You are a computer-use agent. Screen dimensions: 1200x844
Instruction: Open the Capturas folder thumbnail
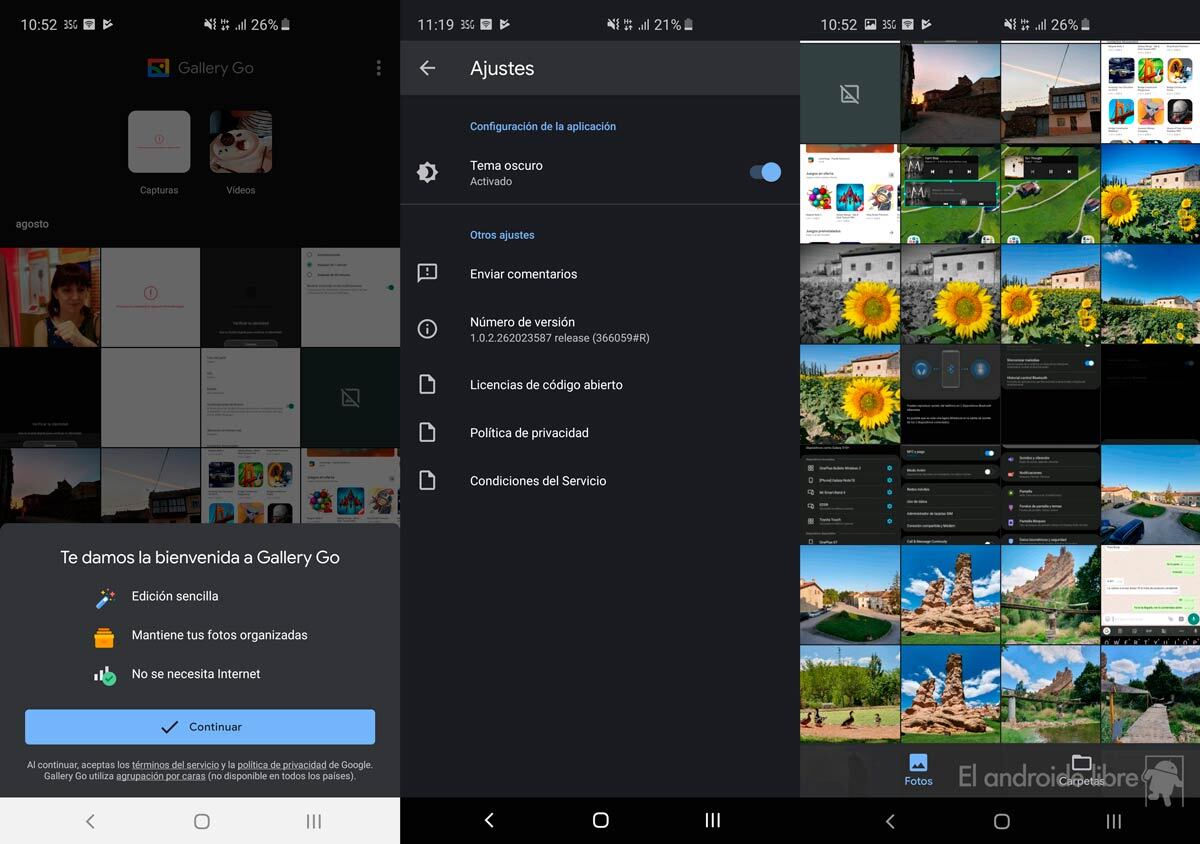pyautogui.click(x=159, y=142)
